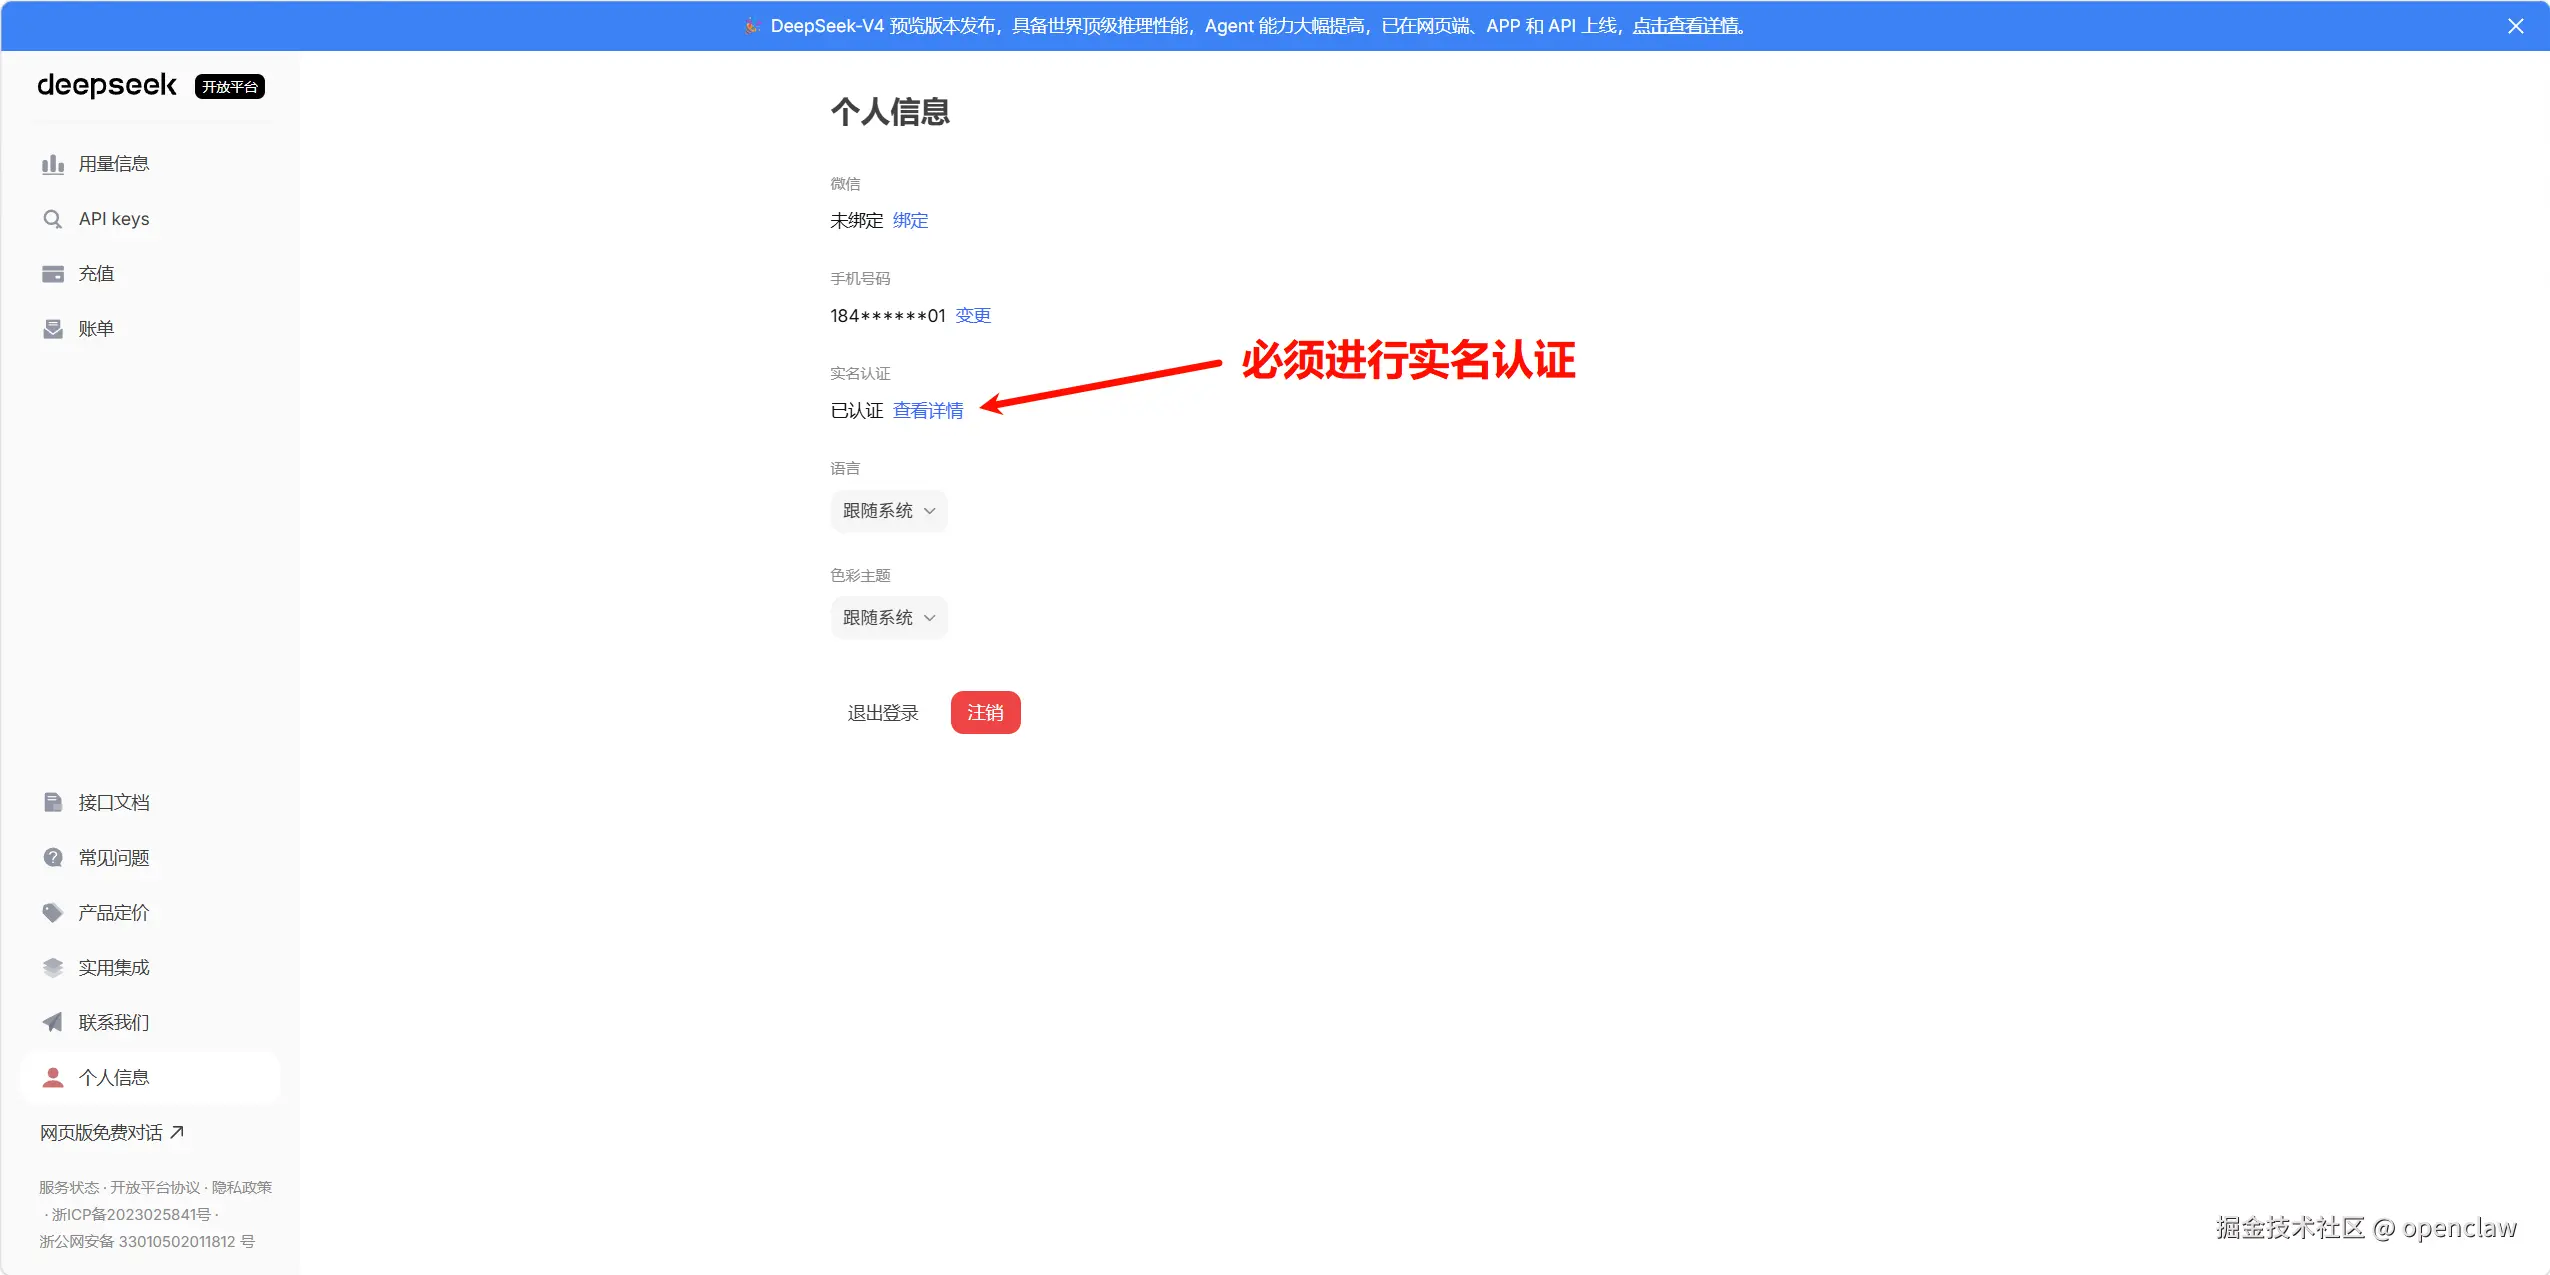Viewport: 2550px width, 1275px height.
Task: Click 浙公网安备 33010502011812 号 link
Action: click(x=147, y=1241)
